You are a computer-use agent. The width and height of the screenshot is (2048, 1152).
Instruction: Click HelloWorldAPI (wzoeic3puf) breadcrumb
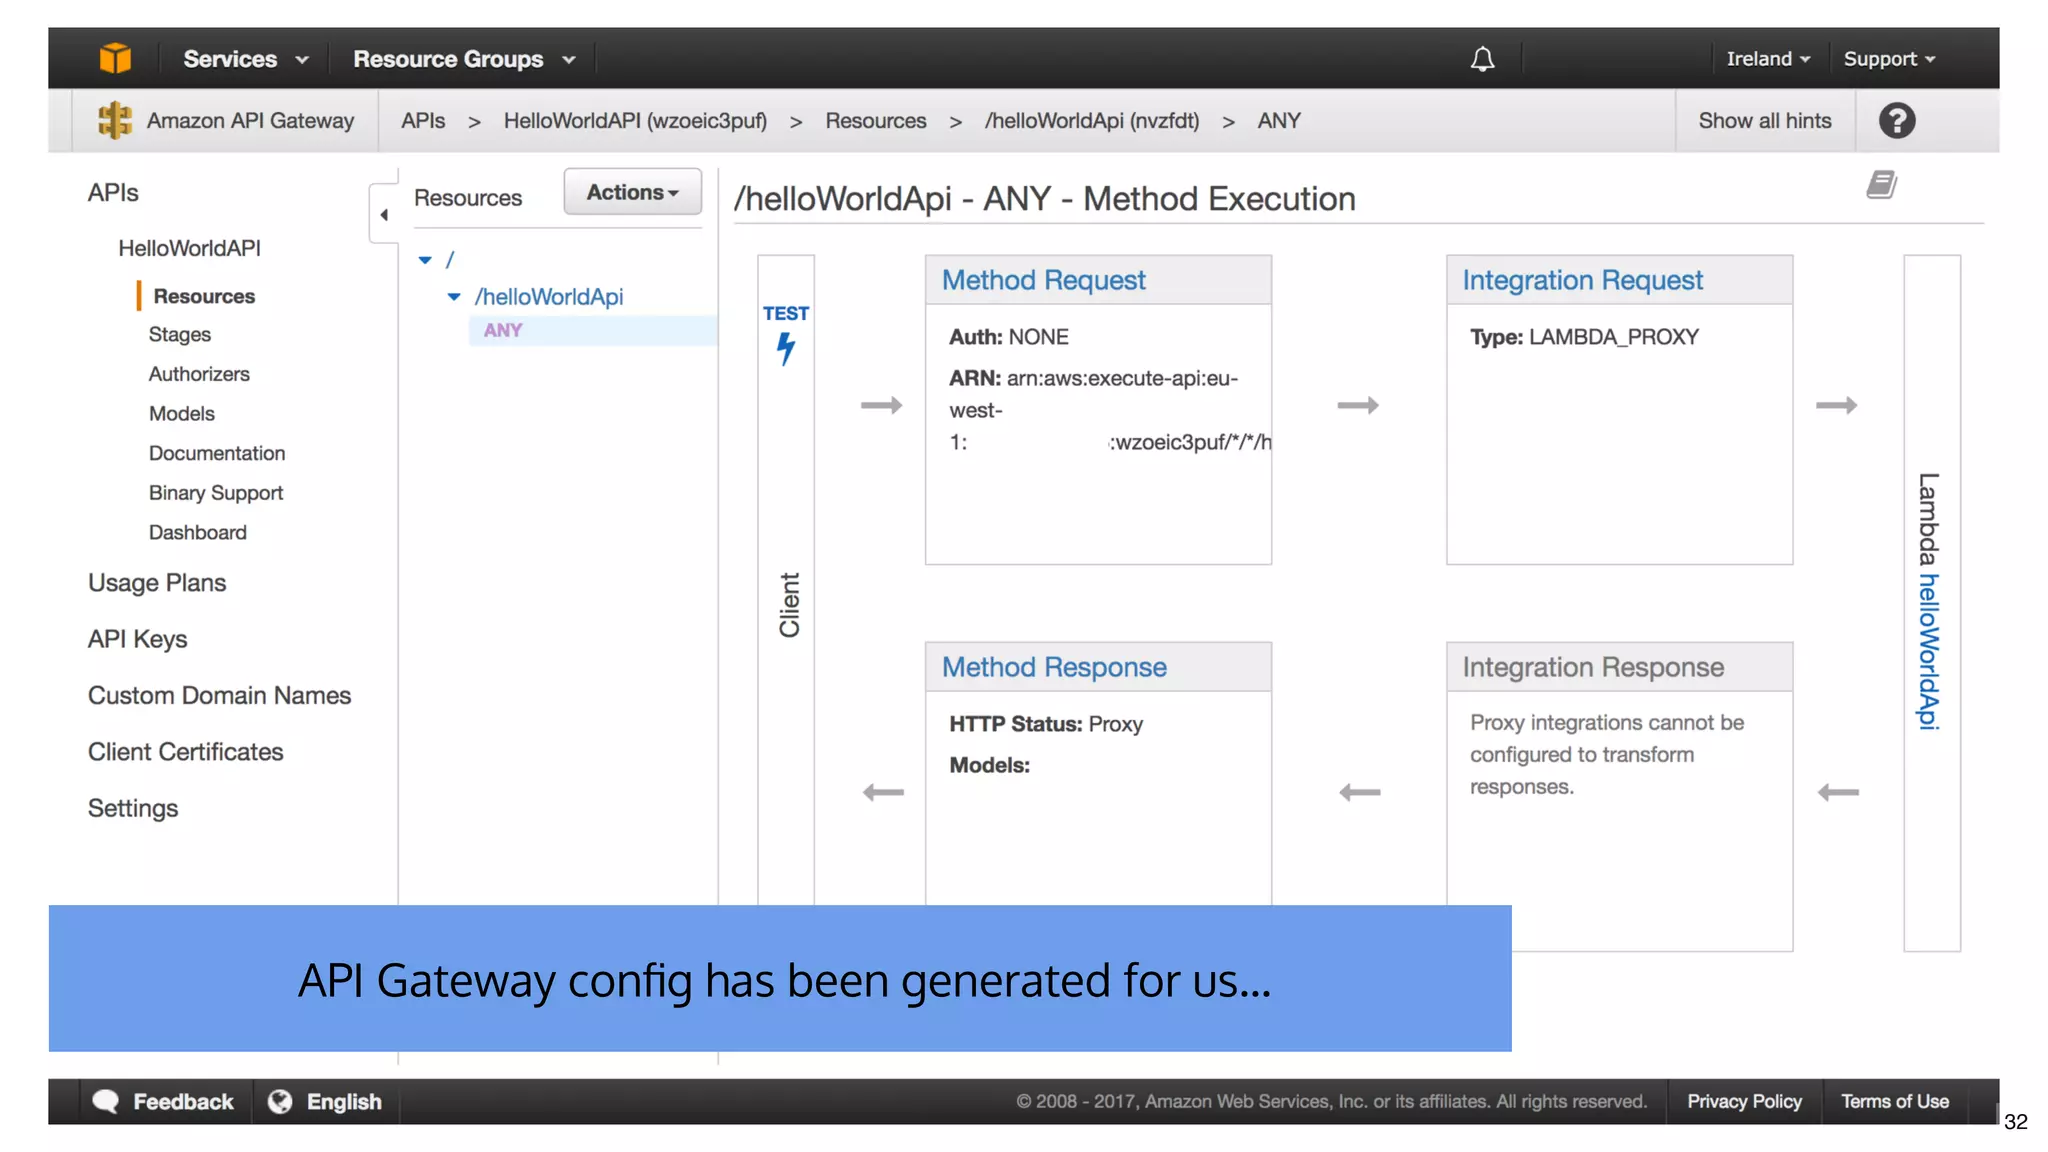click(635, 121)
